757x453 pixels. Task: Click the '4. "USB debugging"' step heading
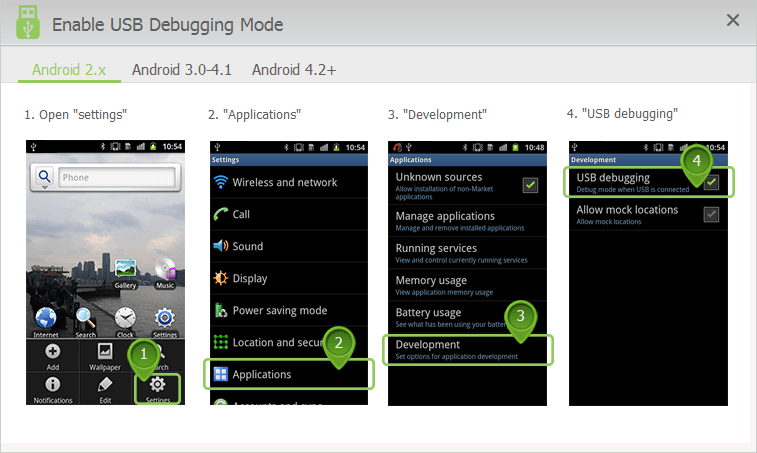(622, 114)
